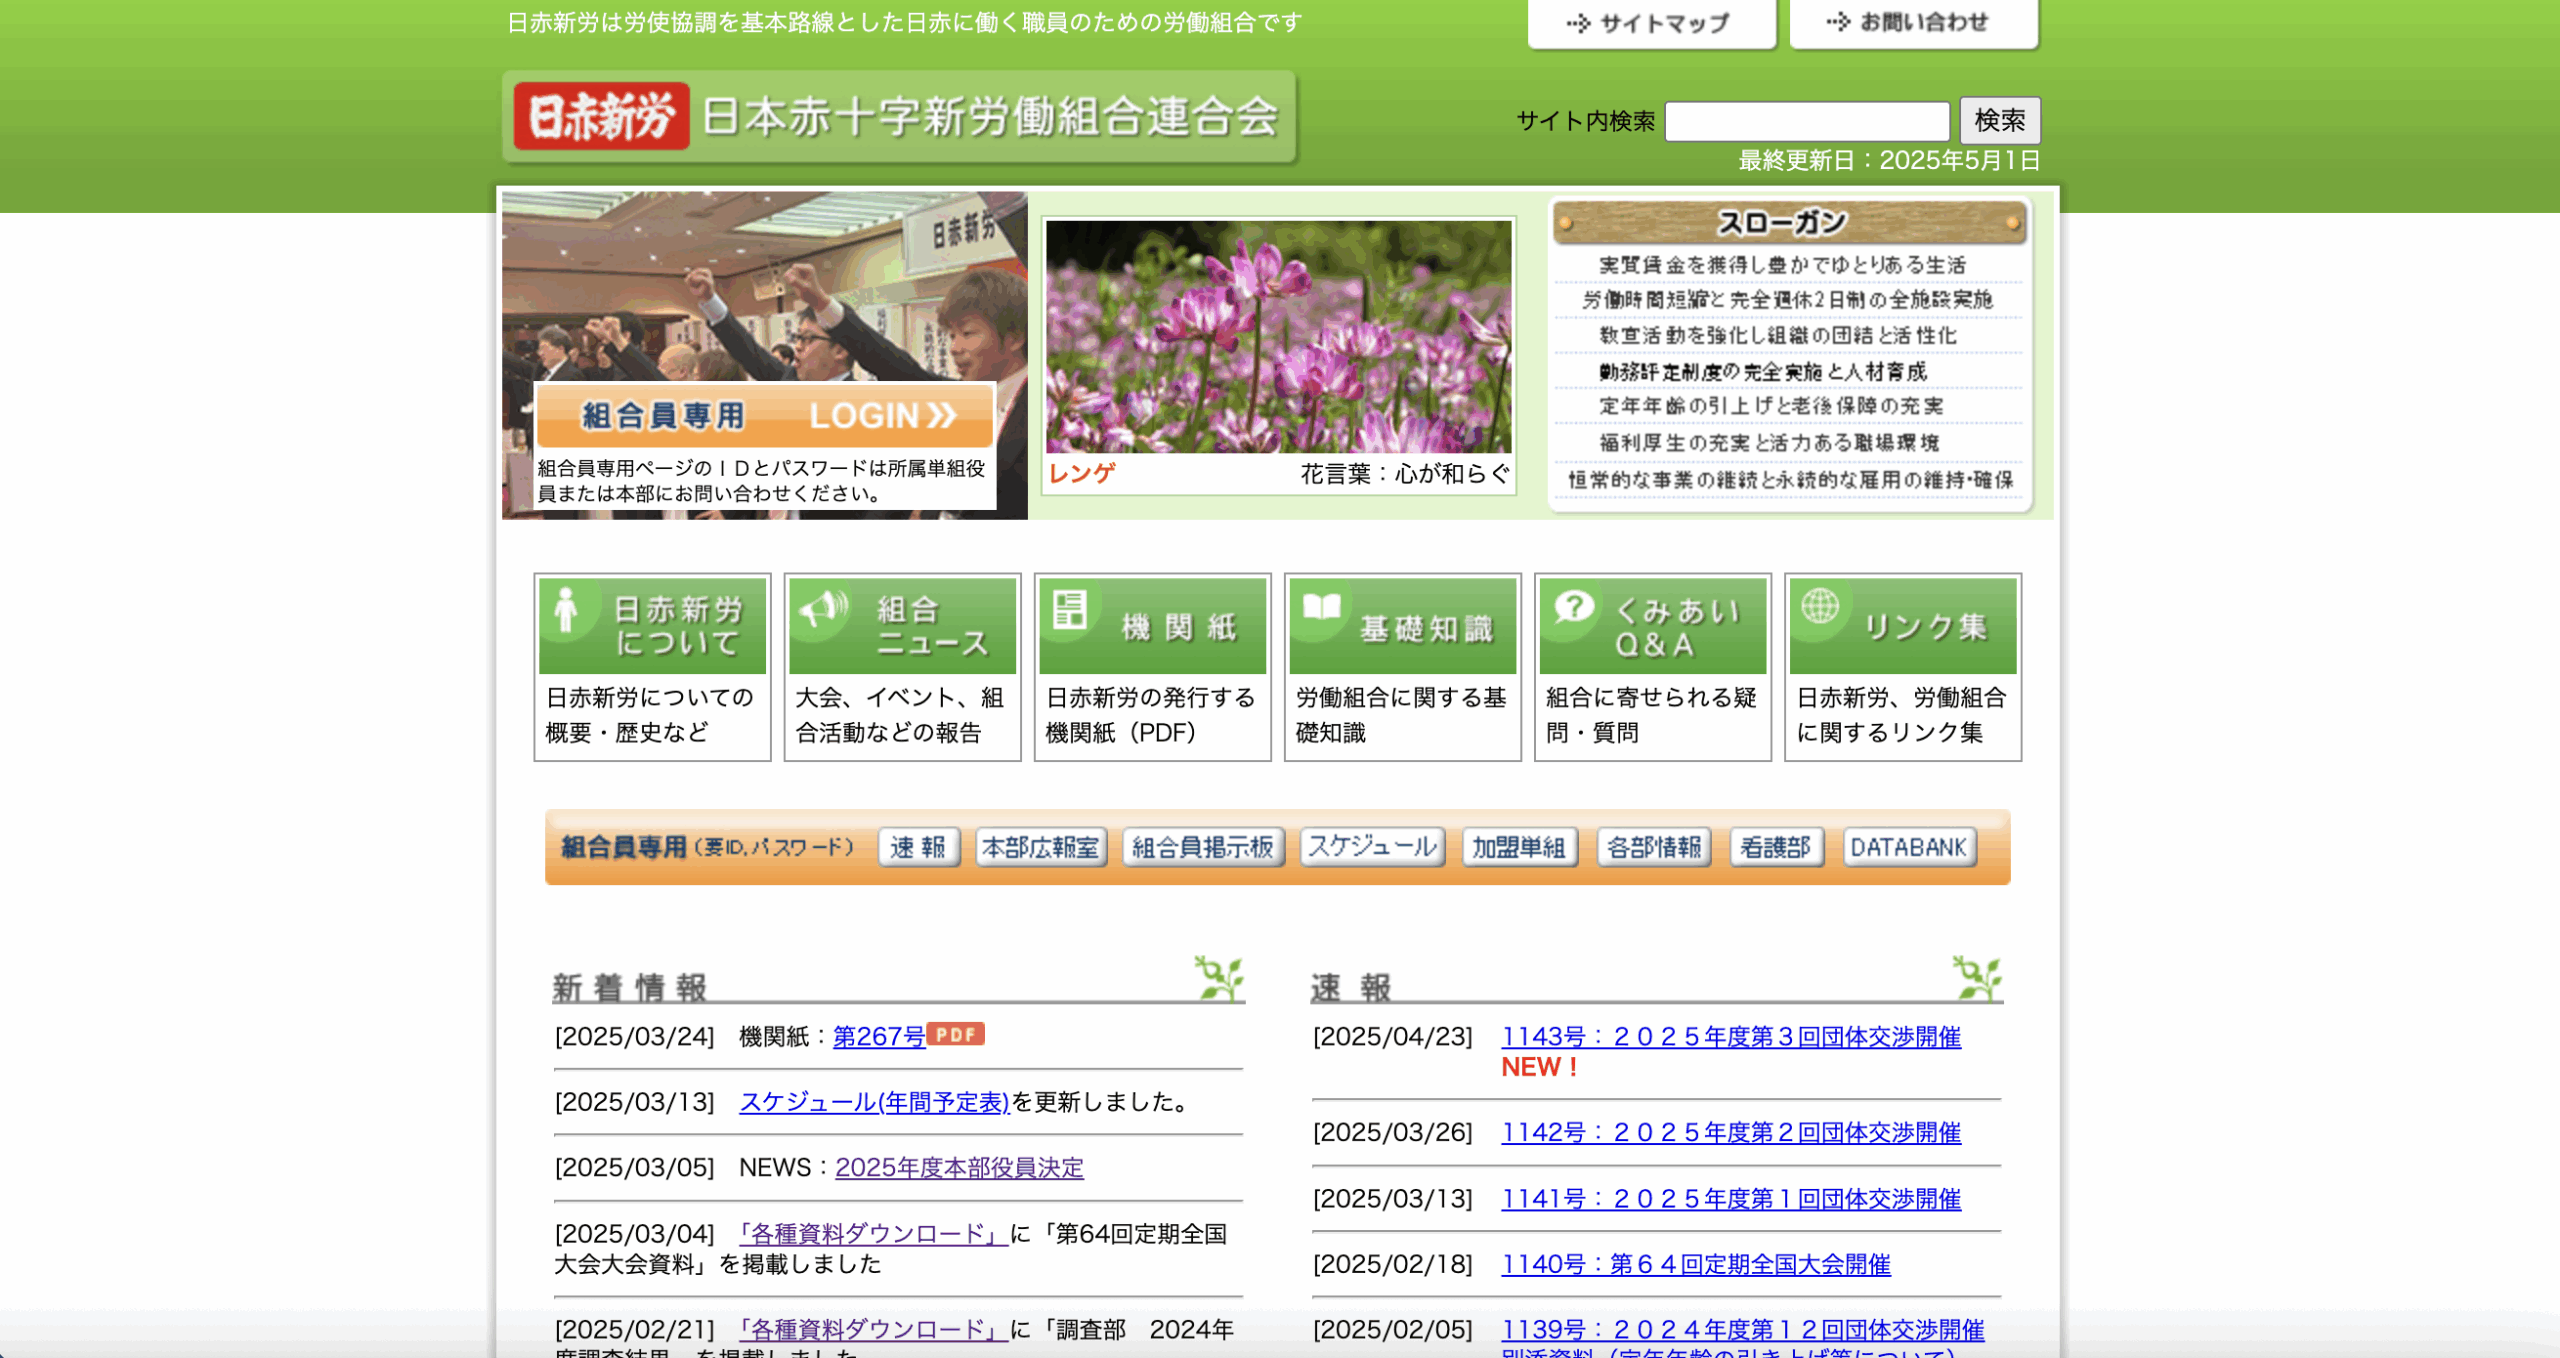The image size is (2560, 1358).
Task: Click 花言葉：心が和らぐ caption
Action: click(1405, 474)
